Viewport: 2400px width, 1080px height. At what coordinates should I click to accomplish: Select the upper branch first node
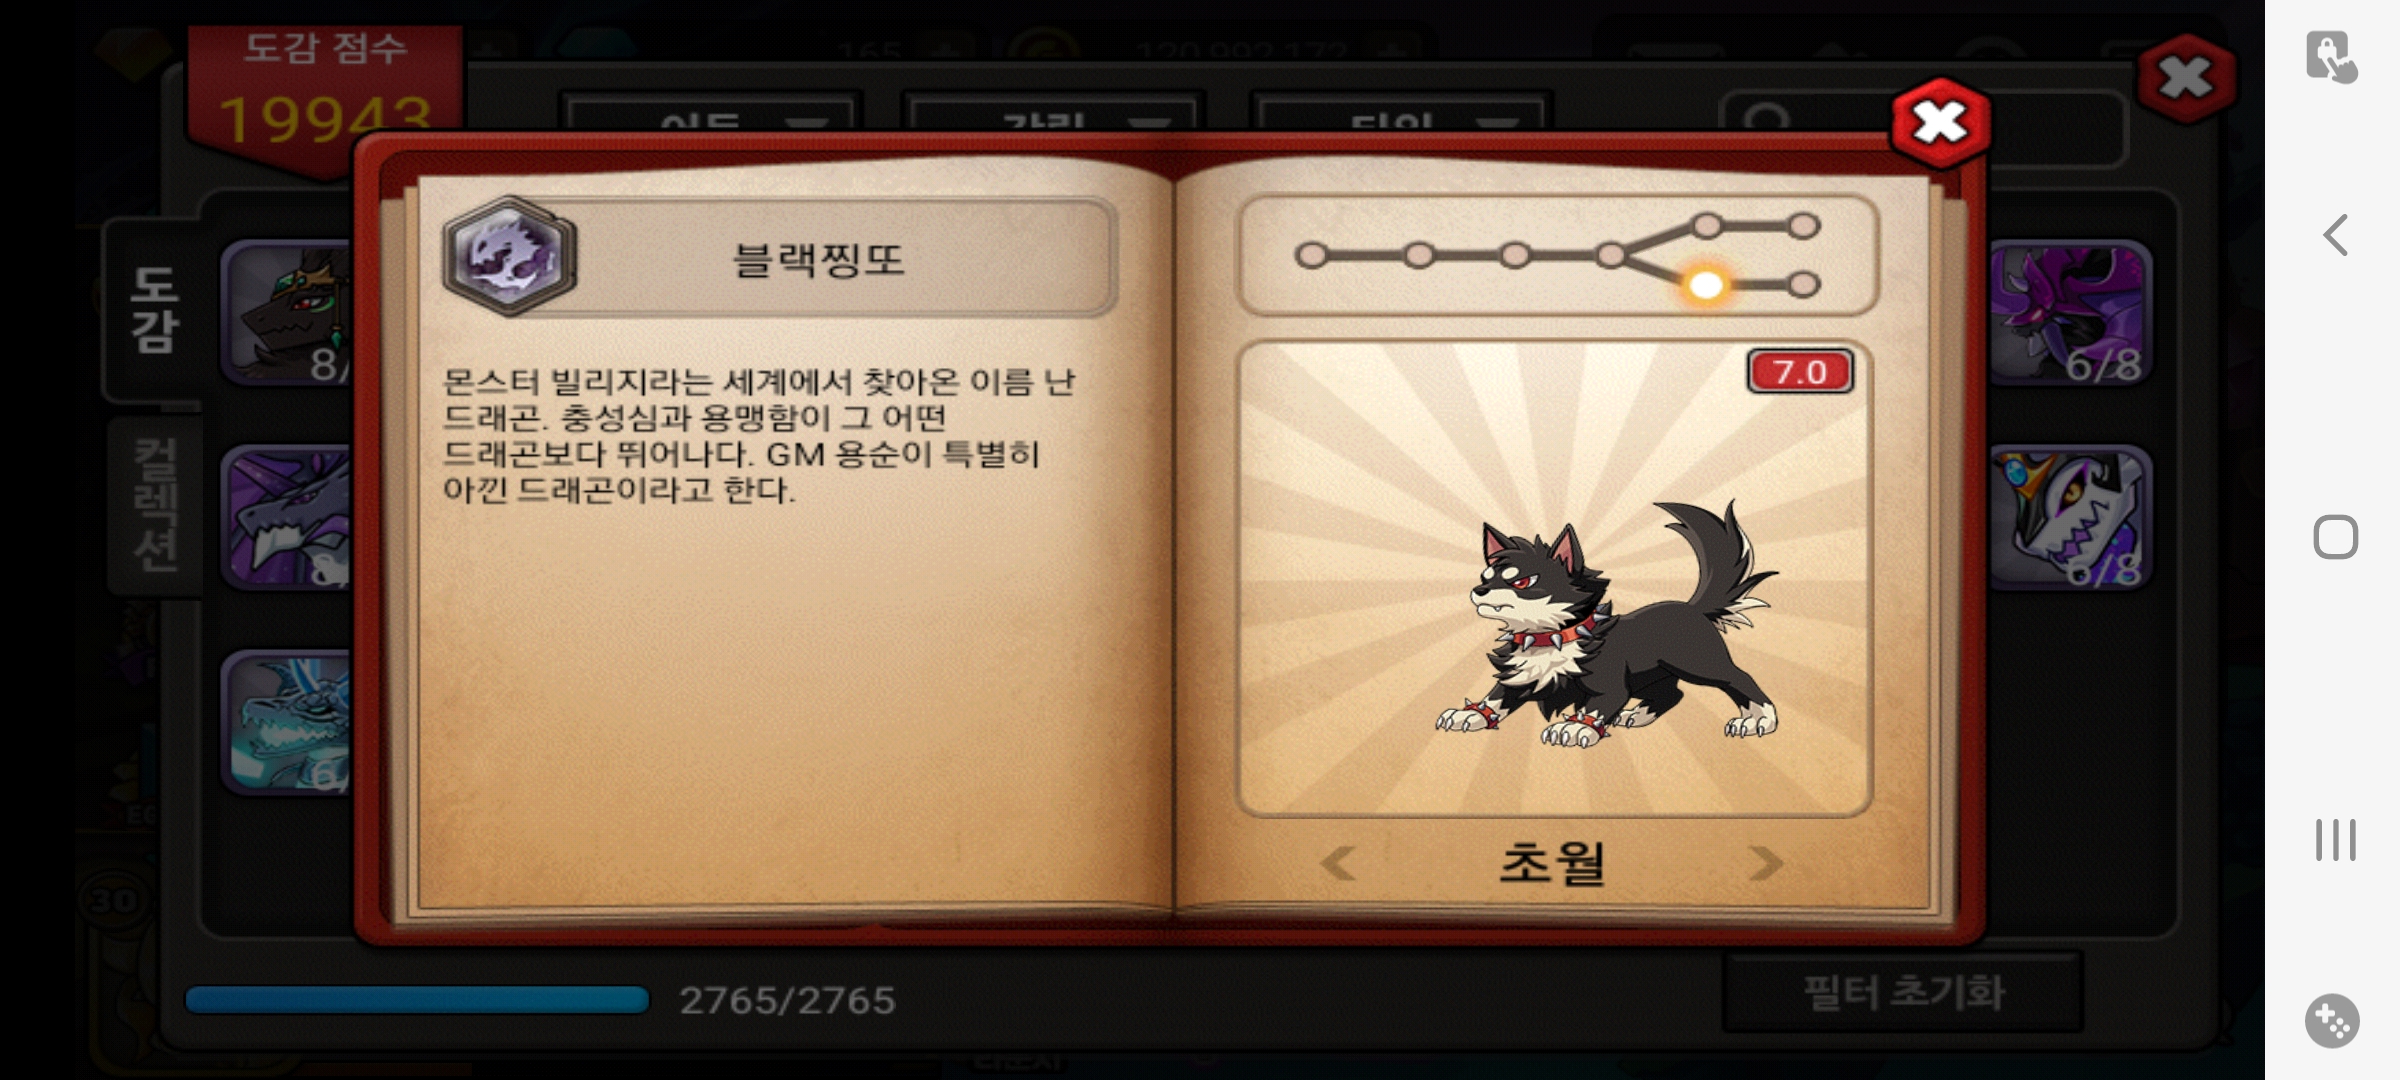click(x=1707, y=226)
